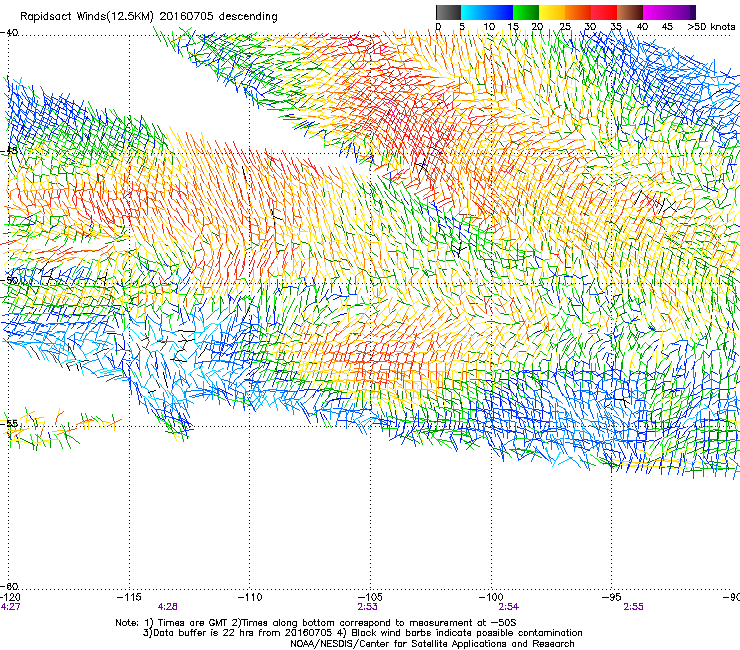Click the latitude label -60
The height and width of the screenshot is (650, 740).
click(x=9, y=586)
